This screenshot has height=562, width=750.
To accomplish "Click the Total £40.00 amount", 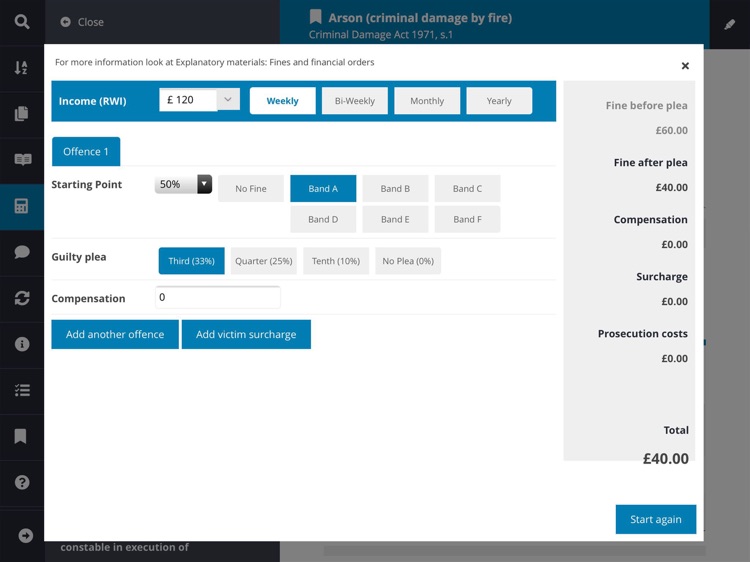I will 666,459.
